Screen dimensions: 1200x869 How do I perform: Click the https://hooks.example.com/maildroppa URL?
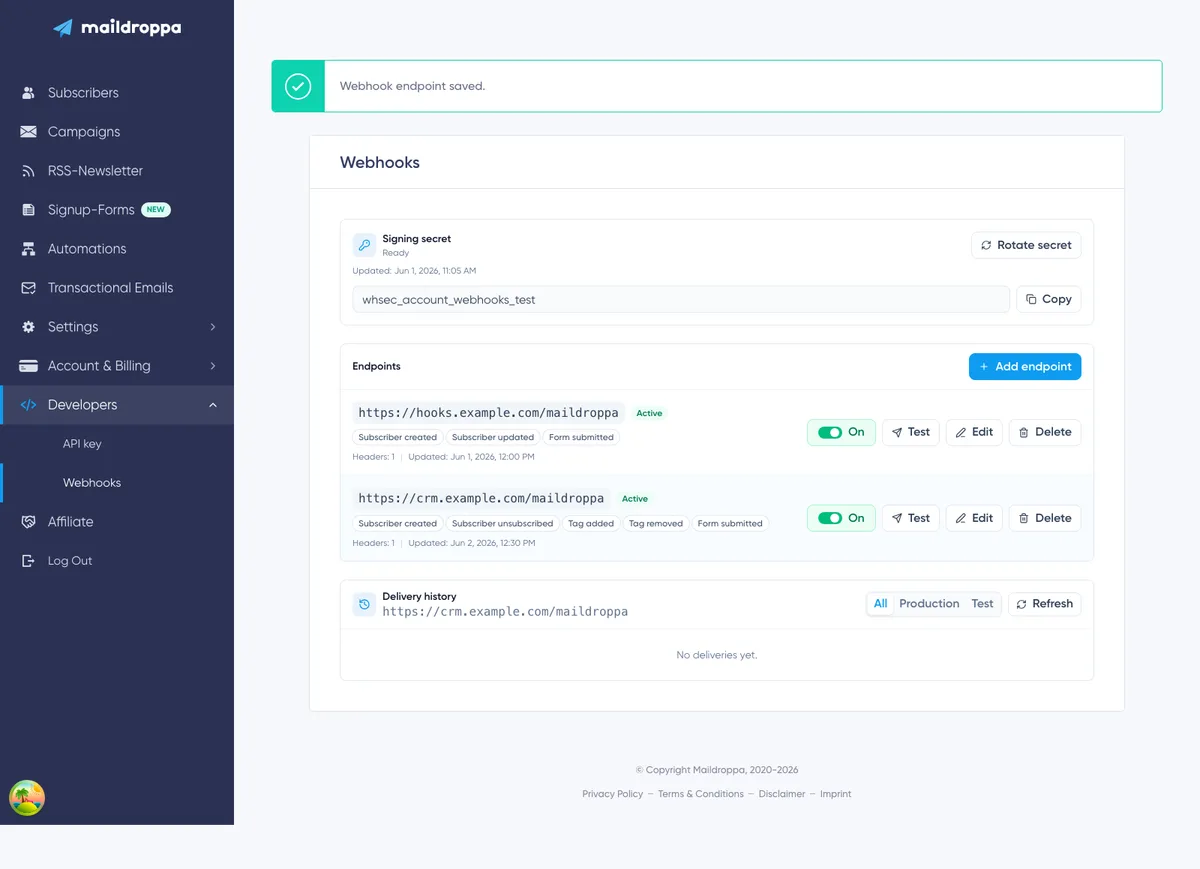pyautogui.click(x=490, y=413)
